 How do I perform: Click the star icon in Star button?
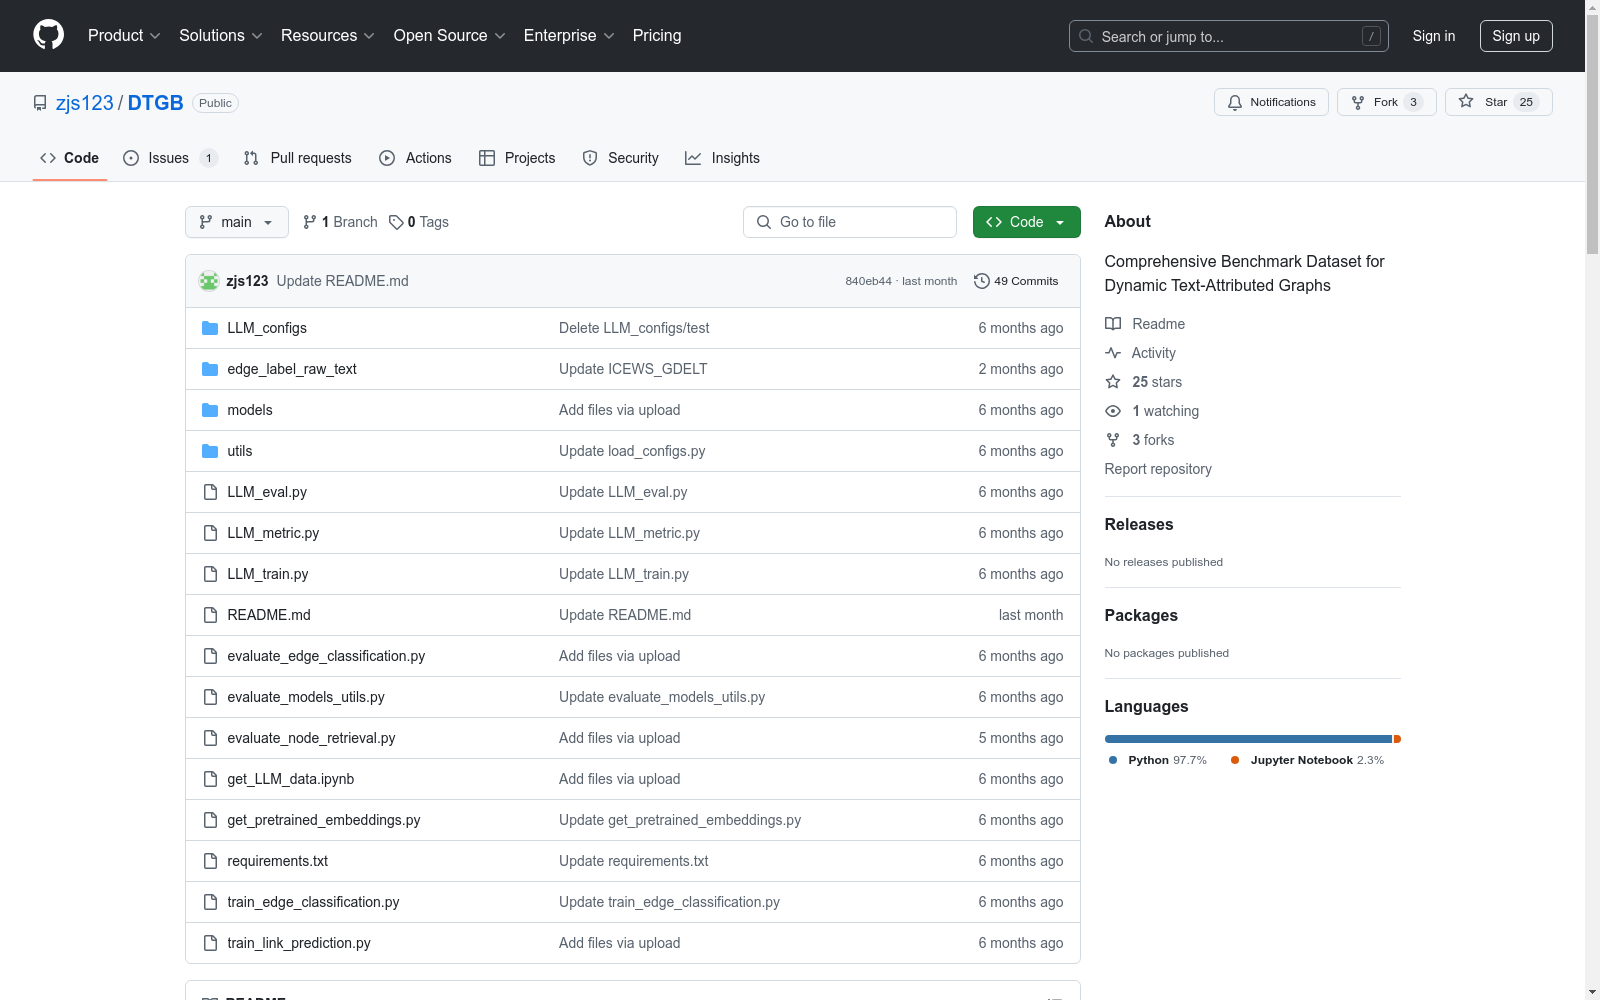pyautogui.click(x=1466, y=101)
